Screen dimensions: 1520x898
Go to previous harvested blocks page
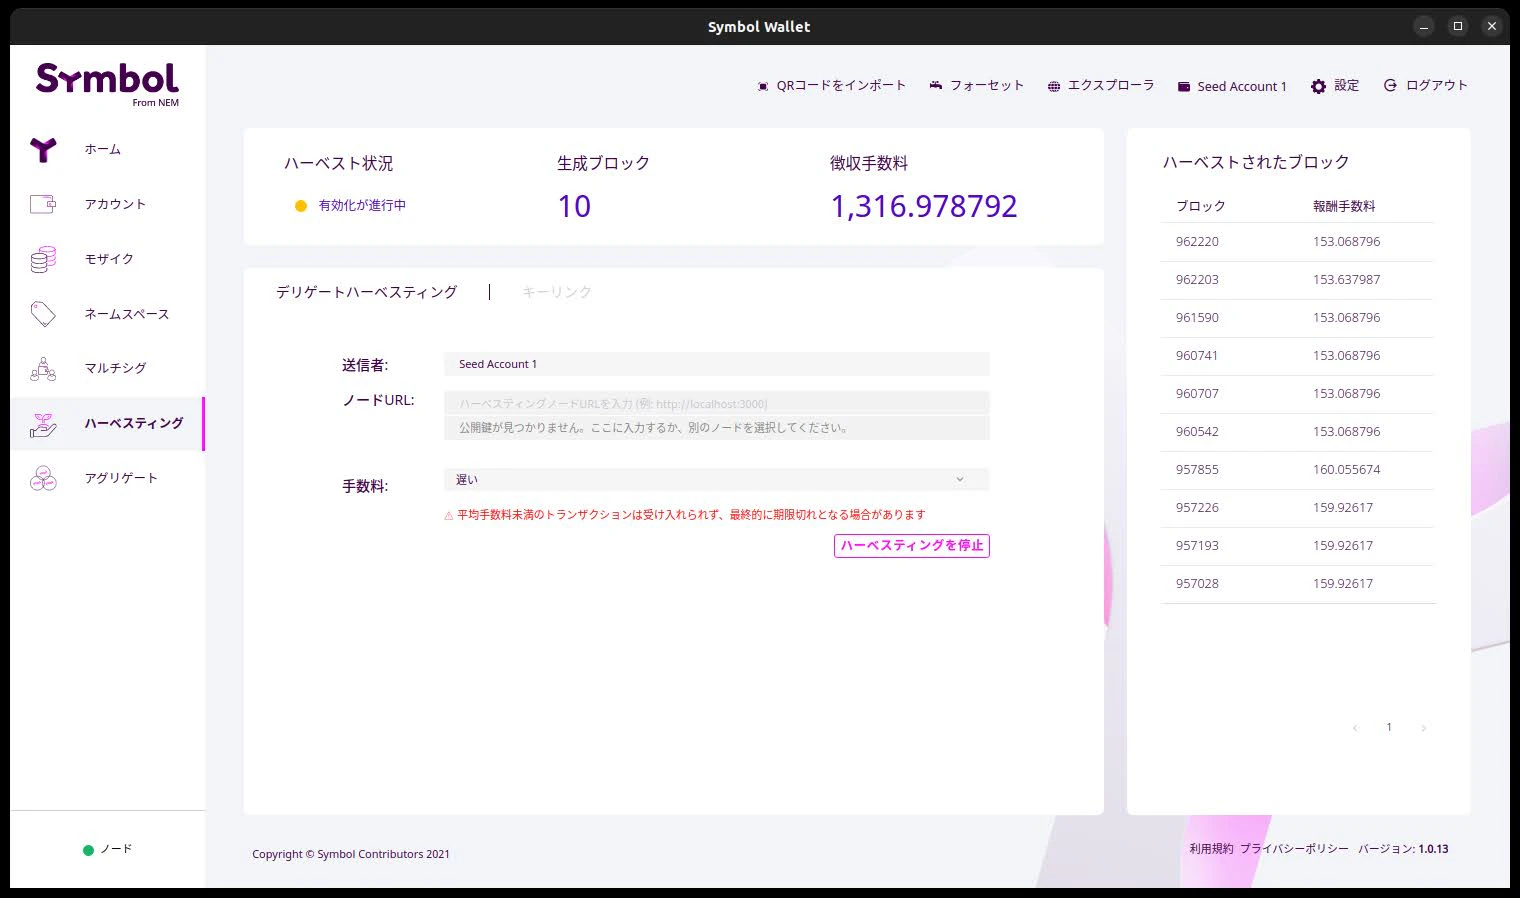point(1355,728)
